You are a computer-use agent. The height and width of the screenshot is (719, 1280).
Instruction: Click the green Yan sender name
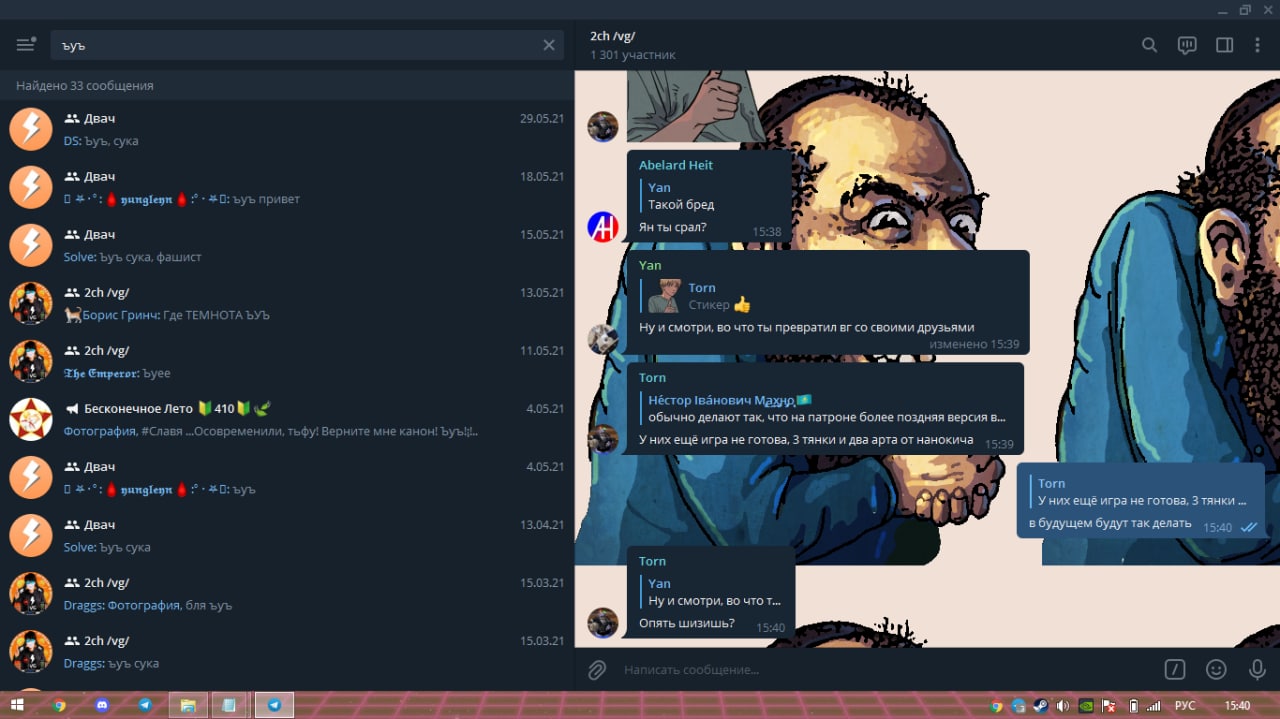[x=650, y=265]
